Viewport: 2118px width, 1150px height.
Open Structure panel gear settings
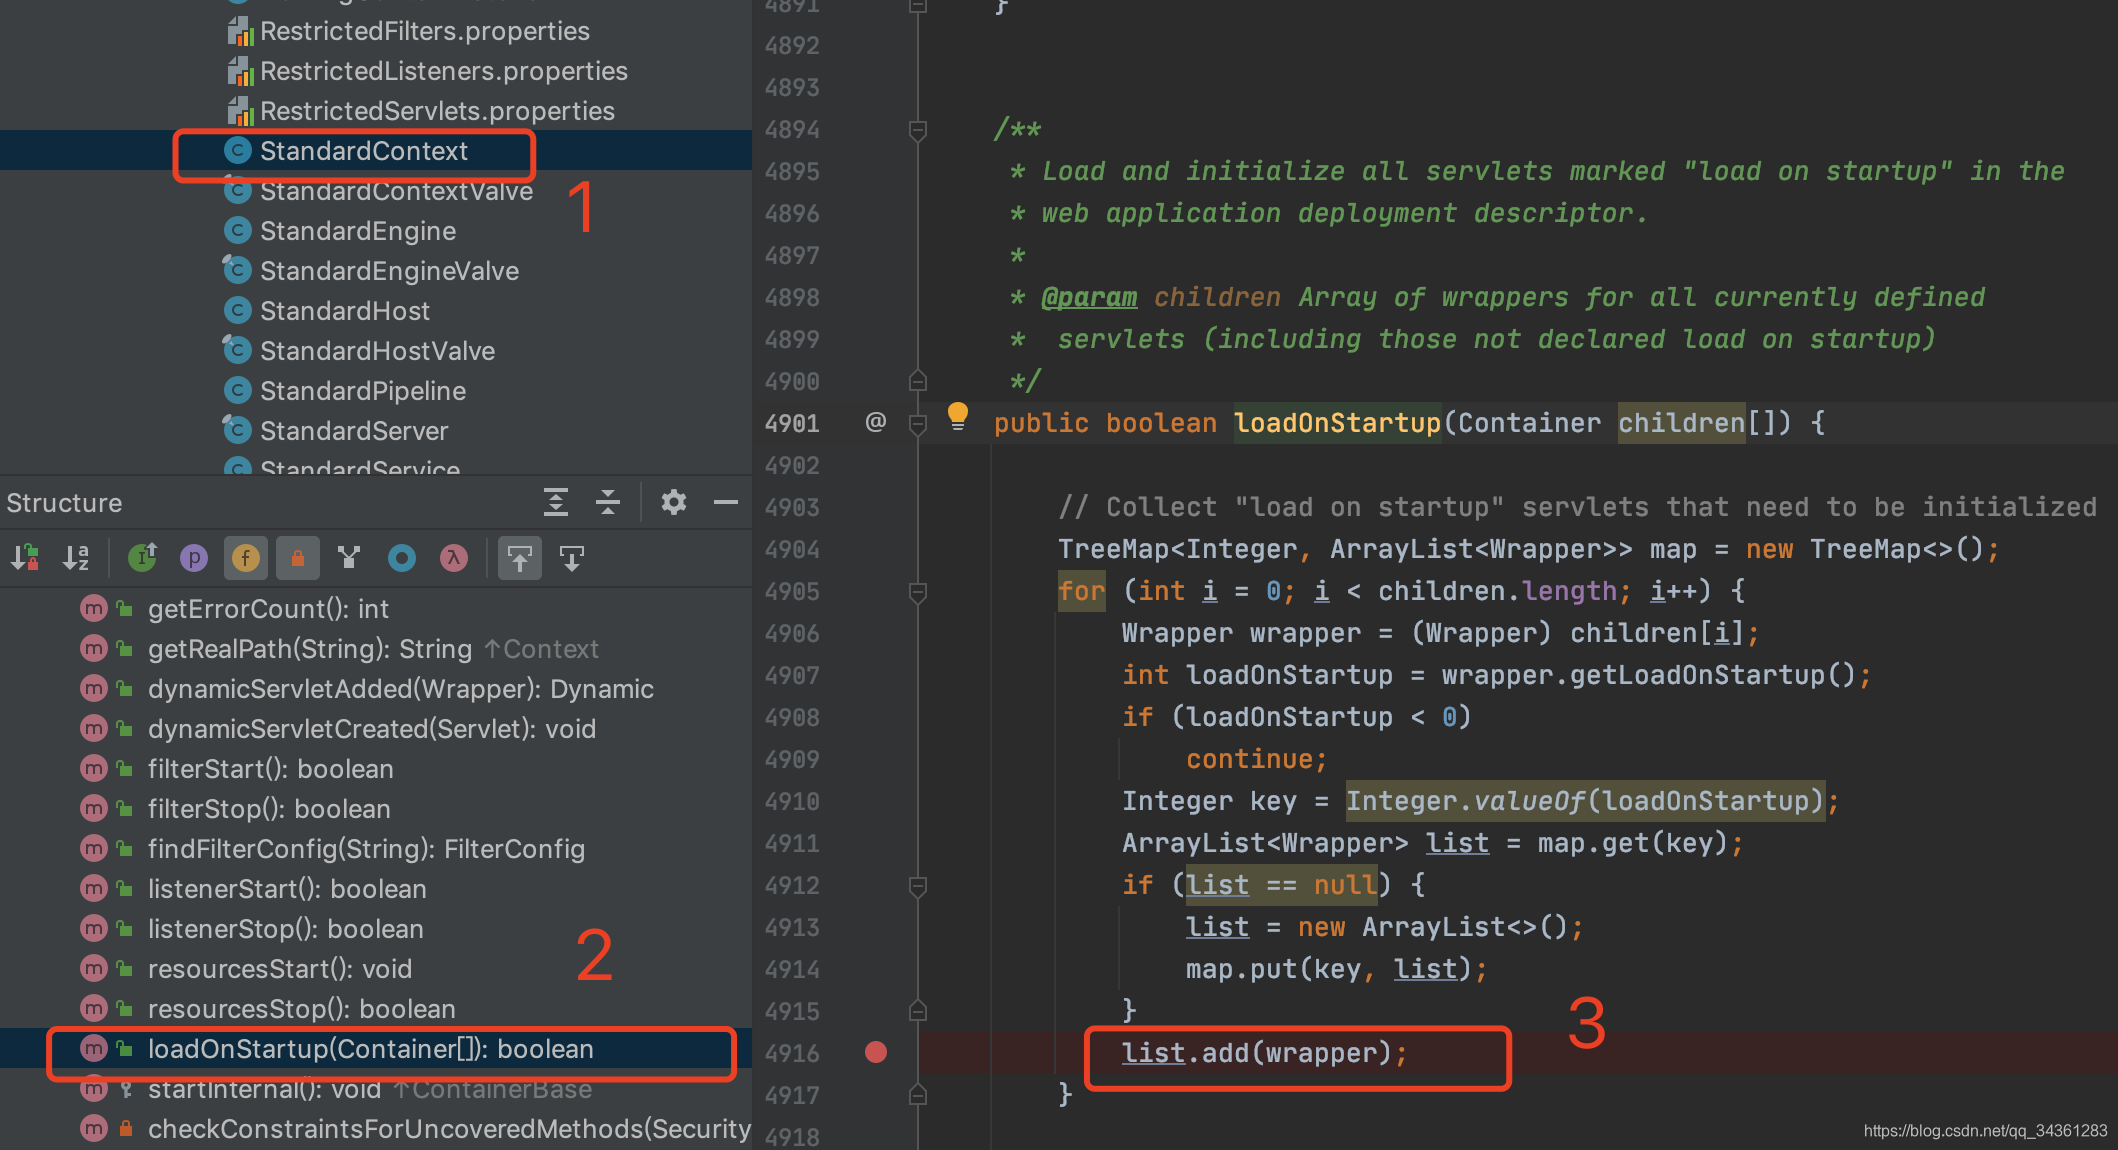[x=674, y=502]
